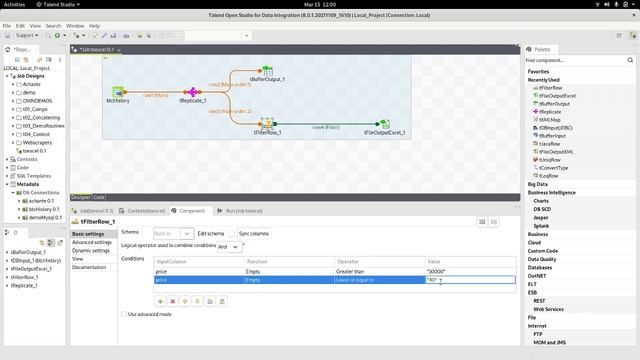Choose tLogRow from the palette
Viewport: 640px width, 360px height.
tap(548, 176)
